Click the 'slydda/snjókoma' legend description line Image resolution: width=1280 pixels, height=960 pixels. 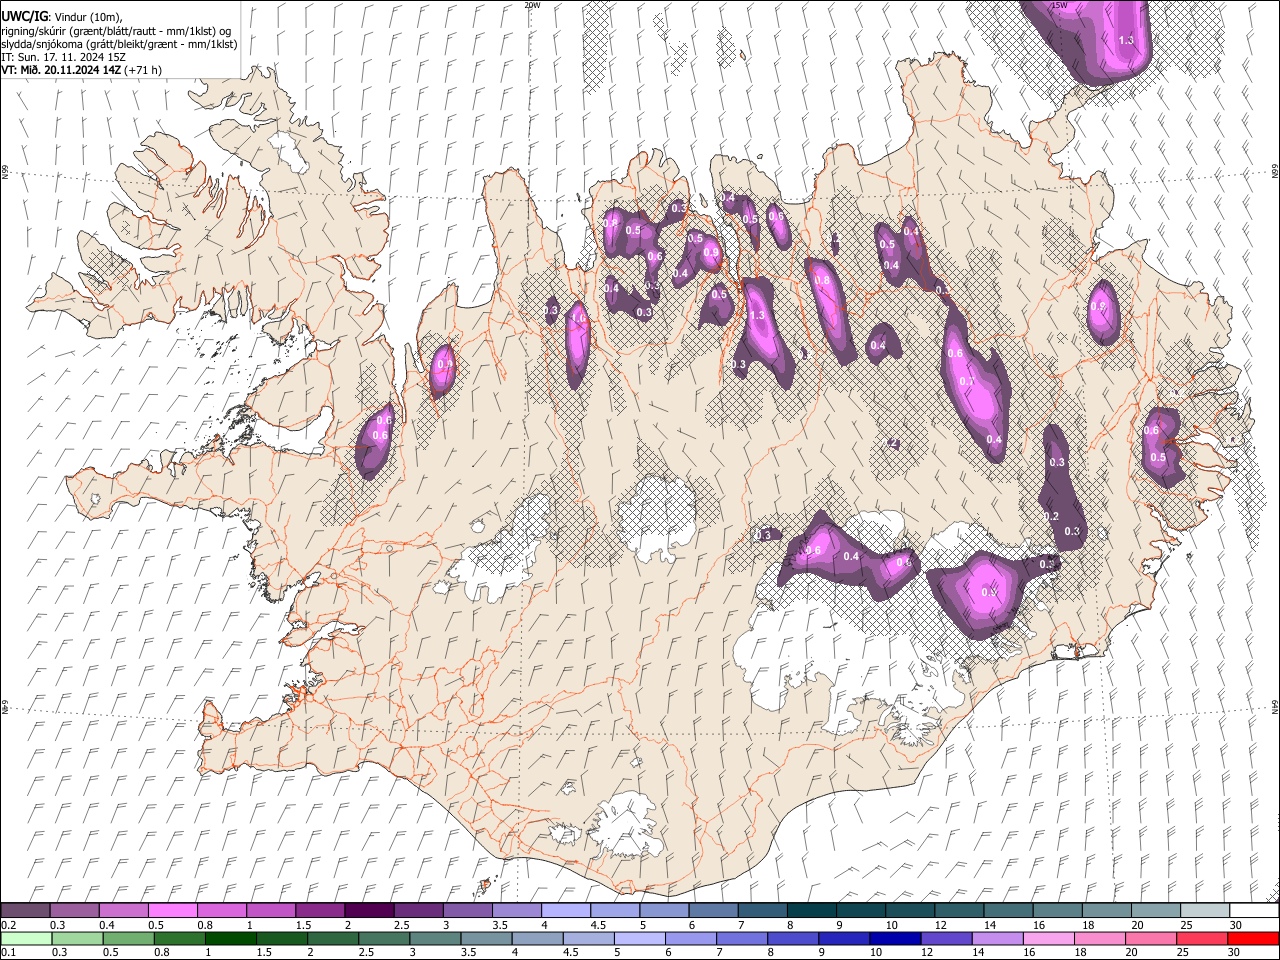tap(119, 44)
